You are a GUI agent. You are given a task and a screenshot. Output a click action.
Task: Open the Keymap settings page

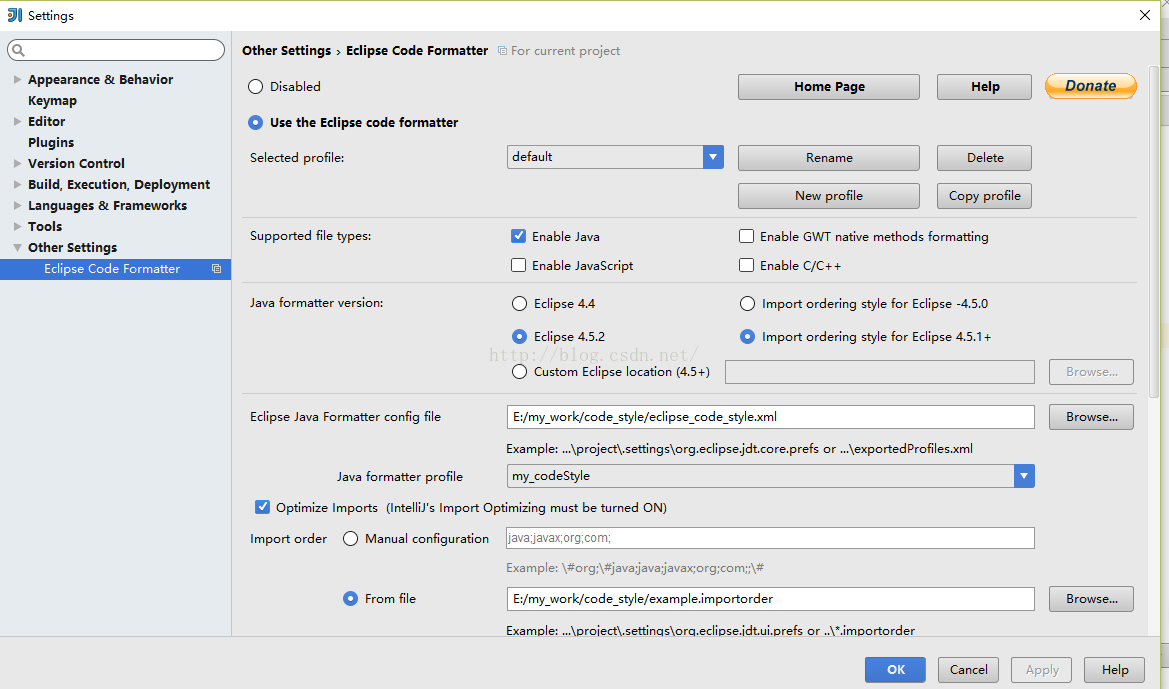52,100
